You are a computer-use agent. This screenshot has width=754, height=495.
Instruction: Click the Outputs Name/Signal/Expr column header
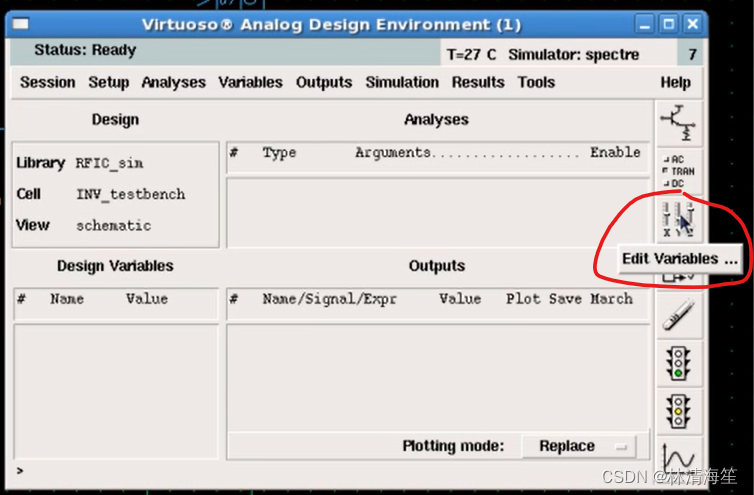329,299
